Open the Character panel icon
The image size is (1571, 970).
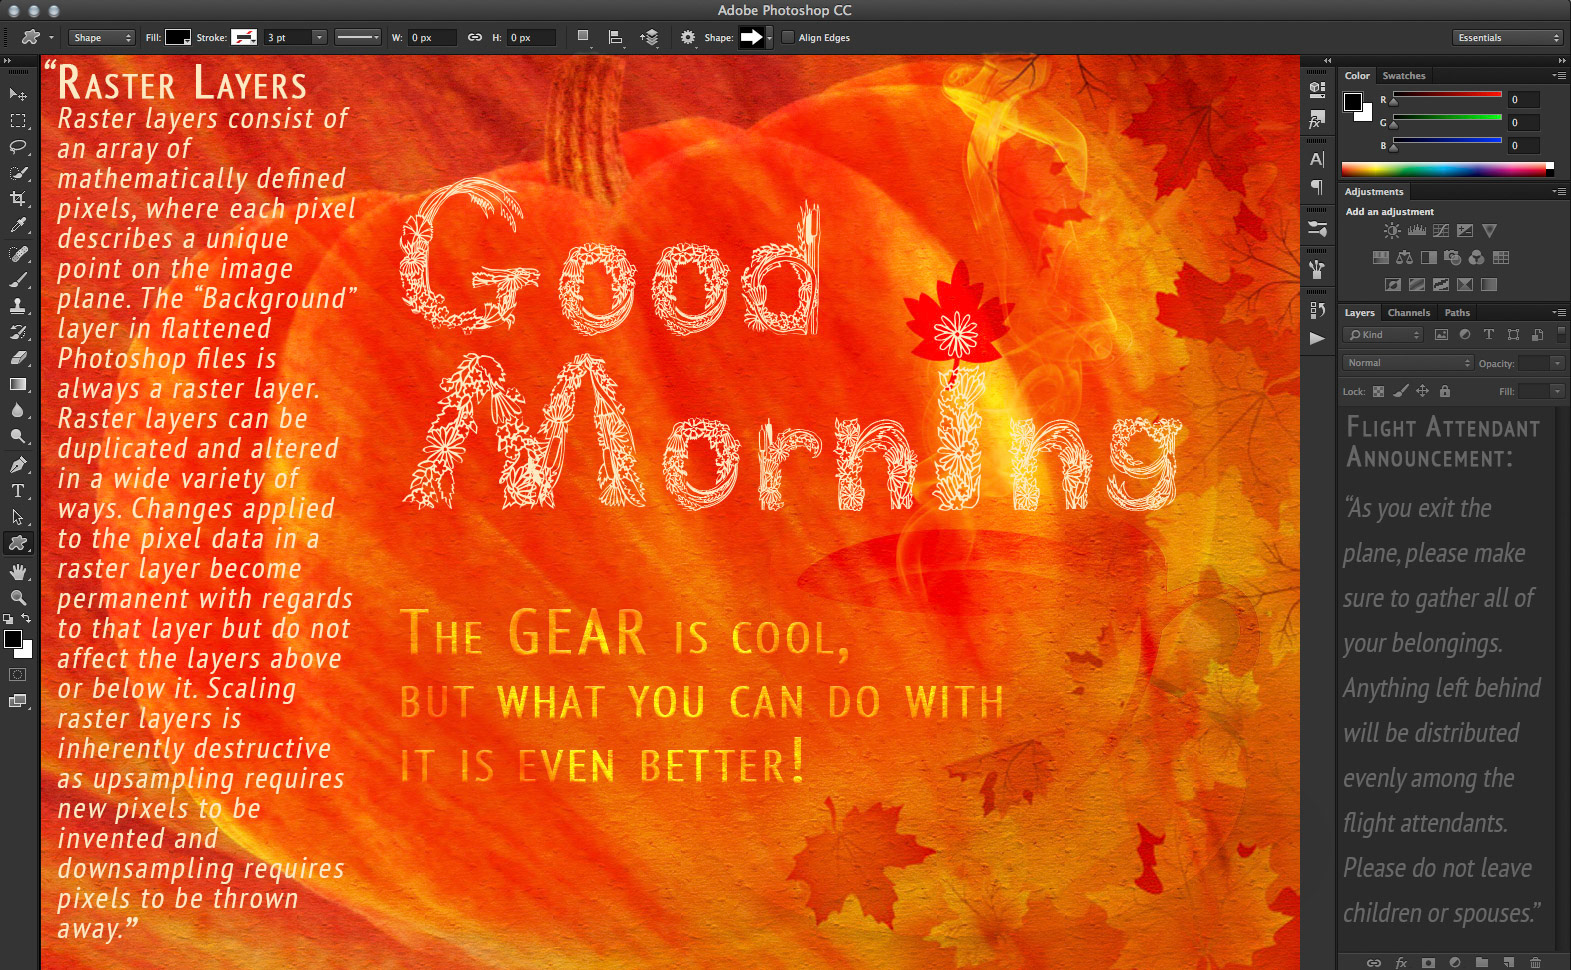coord(1317,159)
